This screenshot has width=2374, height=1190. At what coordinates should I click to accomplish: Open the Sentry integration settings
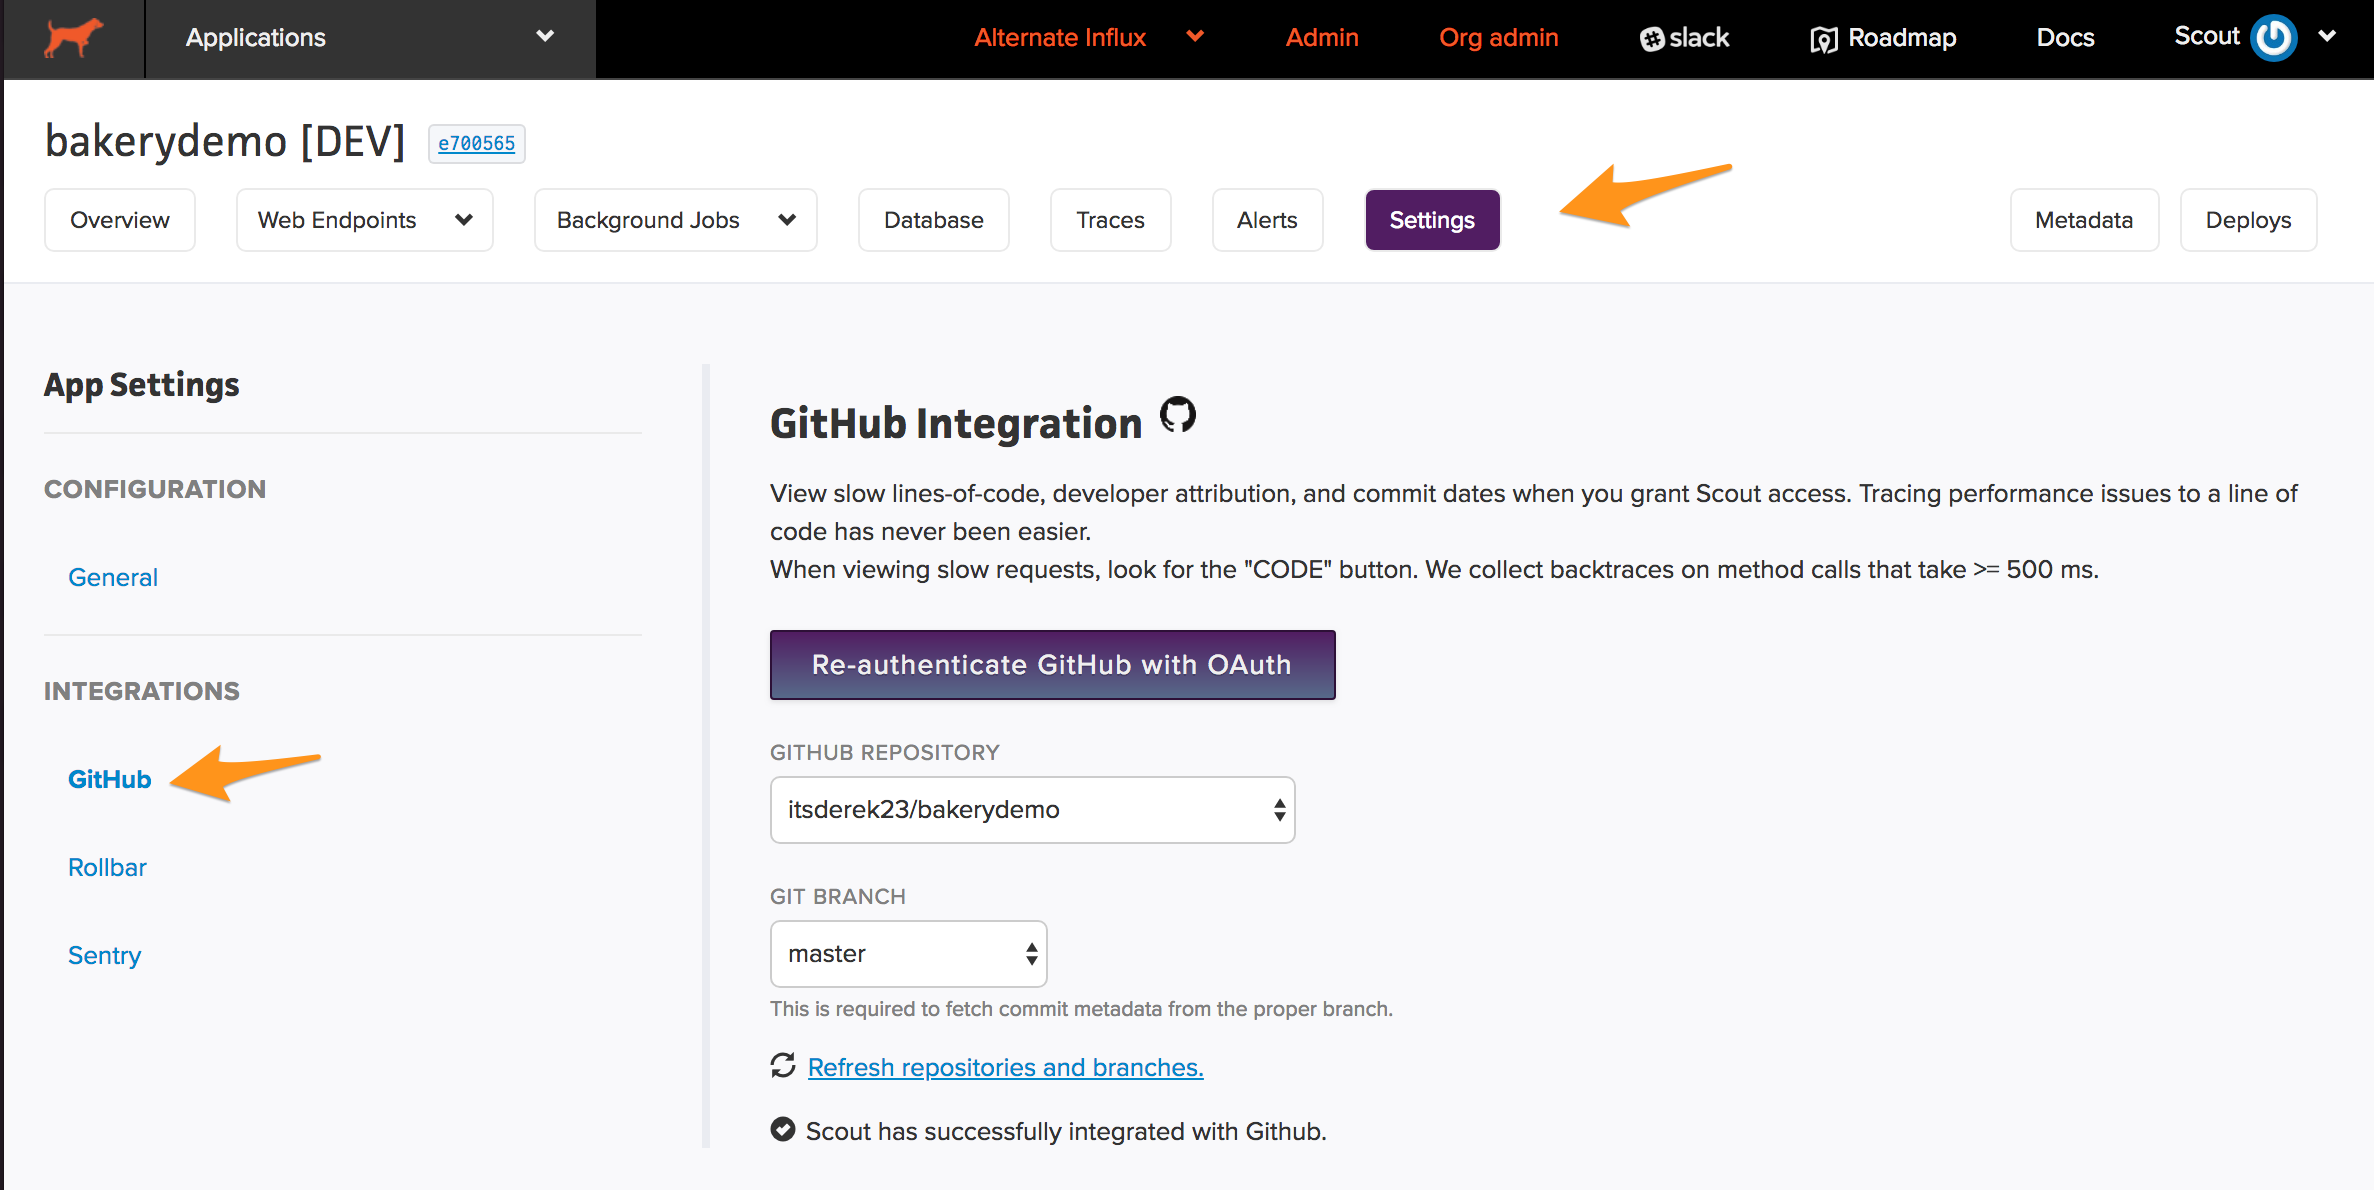(104, 955)
